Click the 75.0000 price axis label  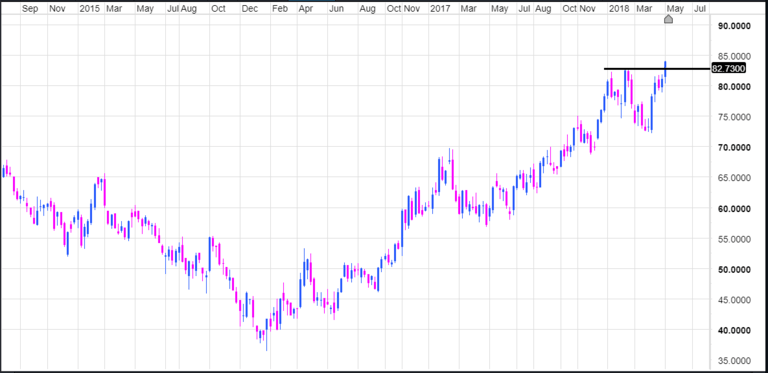coord(734,117)
